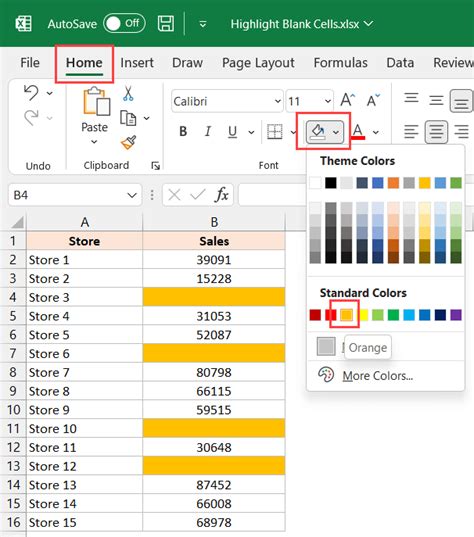Click the Cancel X formula bar icon
The image size is (474, 537).
[174, 195]
